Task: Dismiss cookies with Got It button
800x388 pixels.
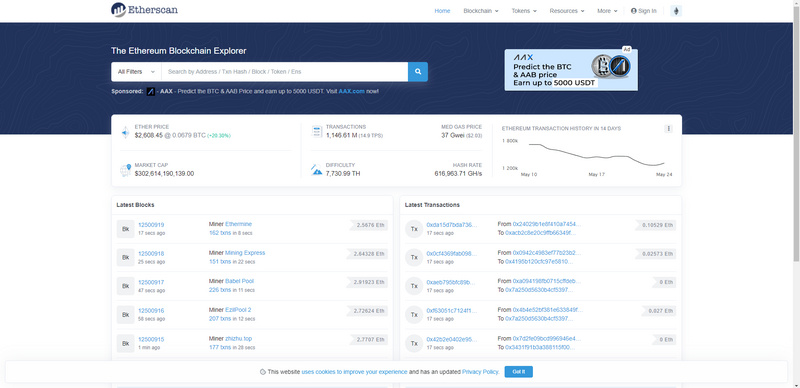Action: click(x=518, y=372)
